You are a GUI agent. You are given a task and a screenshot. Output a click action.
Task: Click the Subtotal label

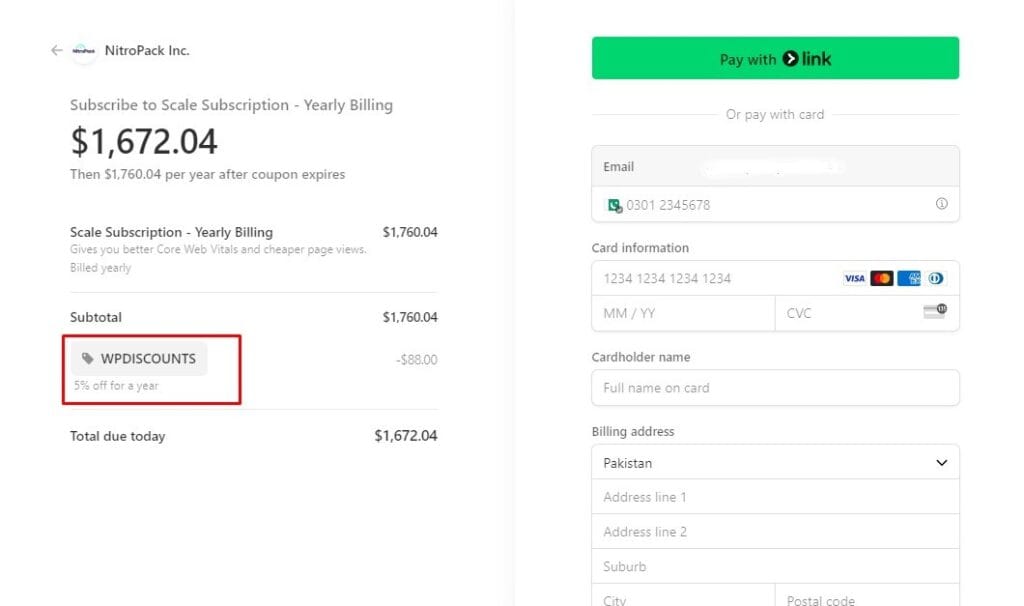96,317
